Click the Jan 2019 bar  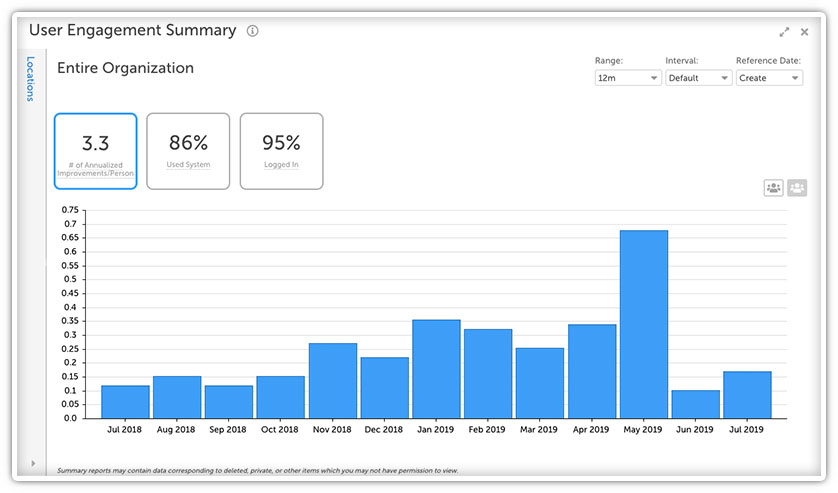coord(436,369)
